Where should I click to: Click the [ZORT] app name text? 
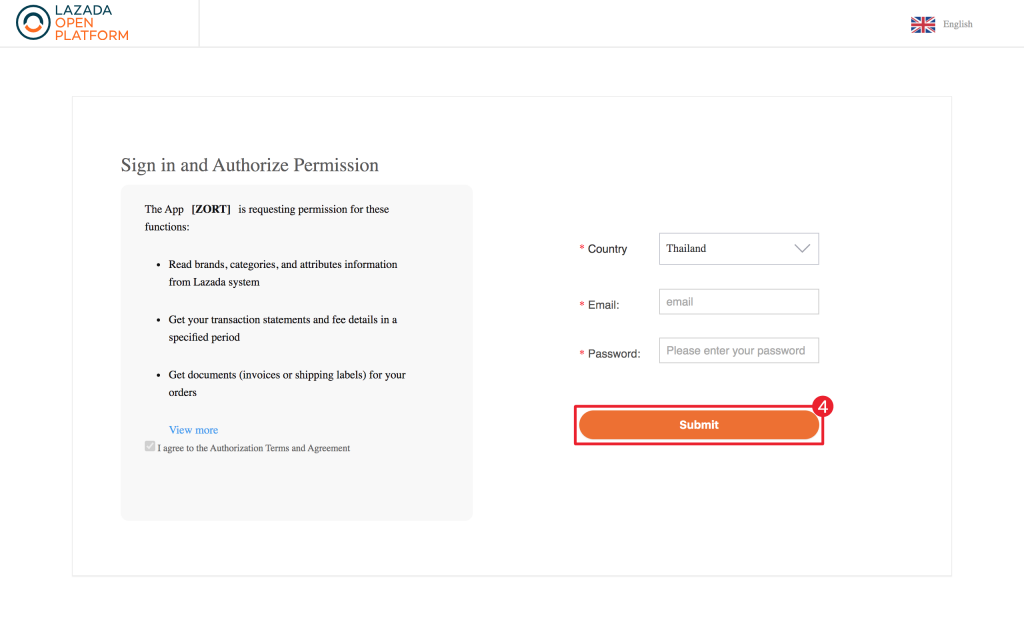pyautogui.click(x=211, y=209)
